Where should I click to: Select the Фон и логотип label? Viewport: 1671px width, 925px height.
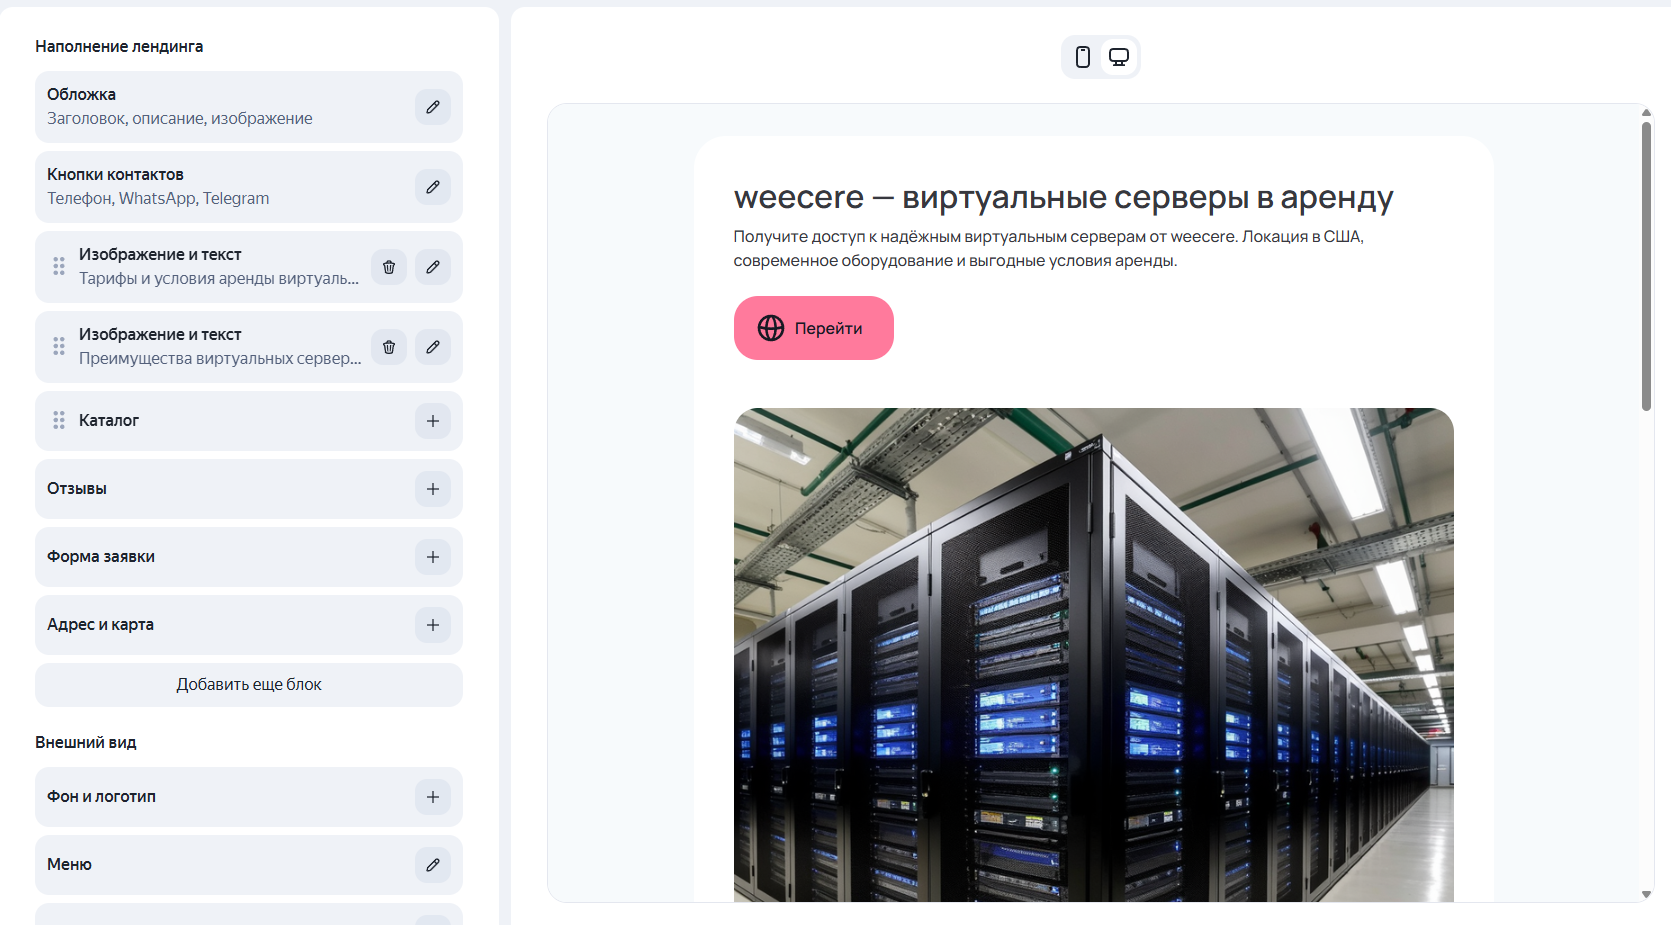101,797
